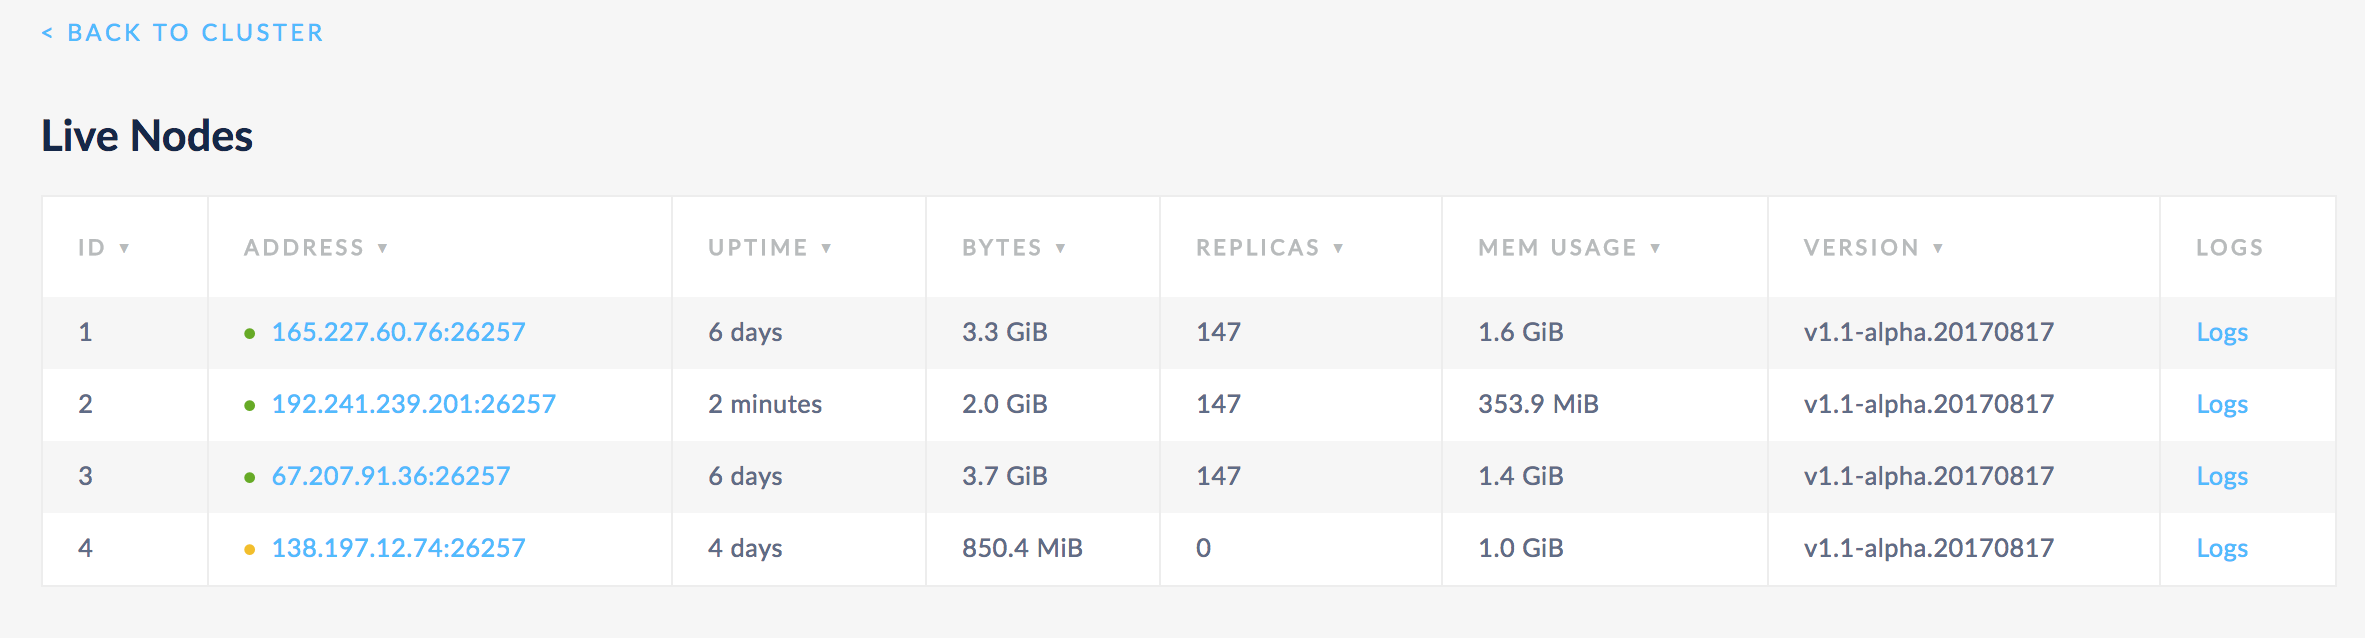Image resolution: width=2365 pixels, height=638 pixels.
Task: Click the green status dot for node 192.241.239.201
Action: click(x=250, y=405)
